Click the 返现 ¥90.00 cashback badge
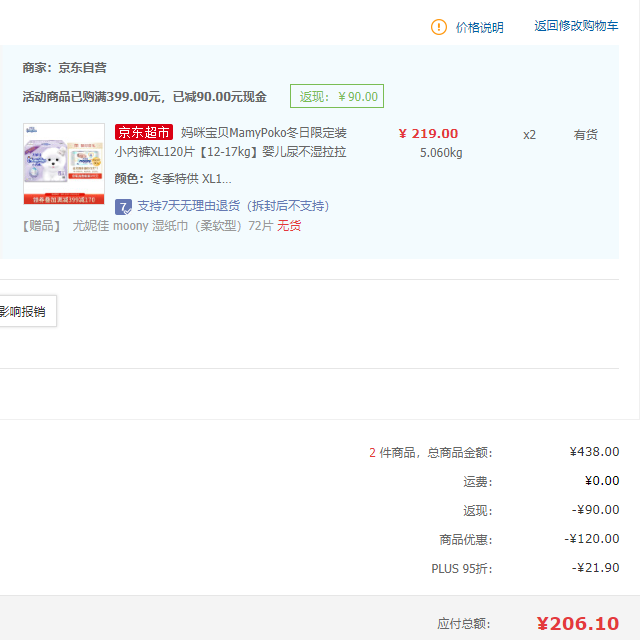Viewport: 643px width, 640px height. coord(337,96)
